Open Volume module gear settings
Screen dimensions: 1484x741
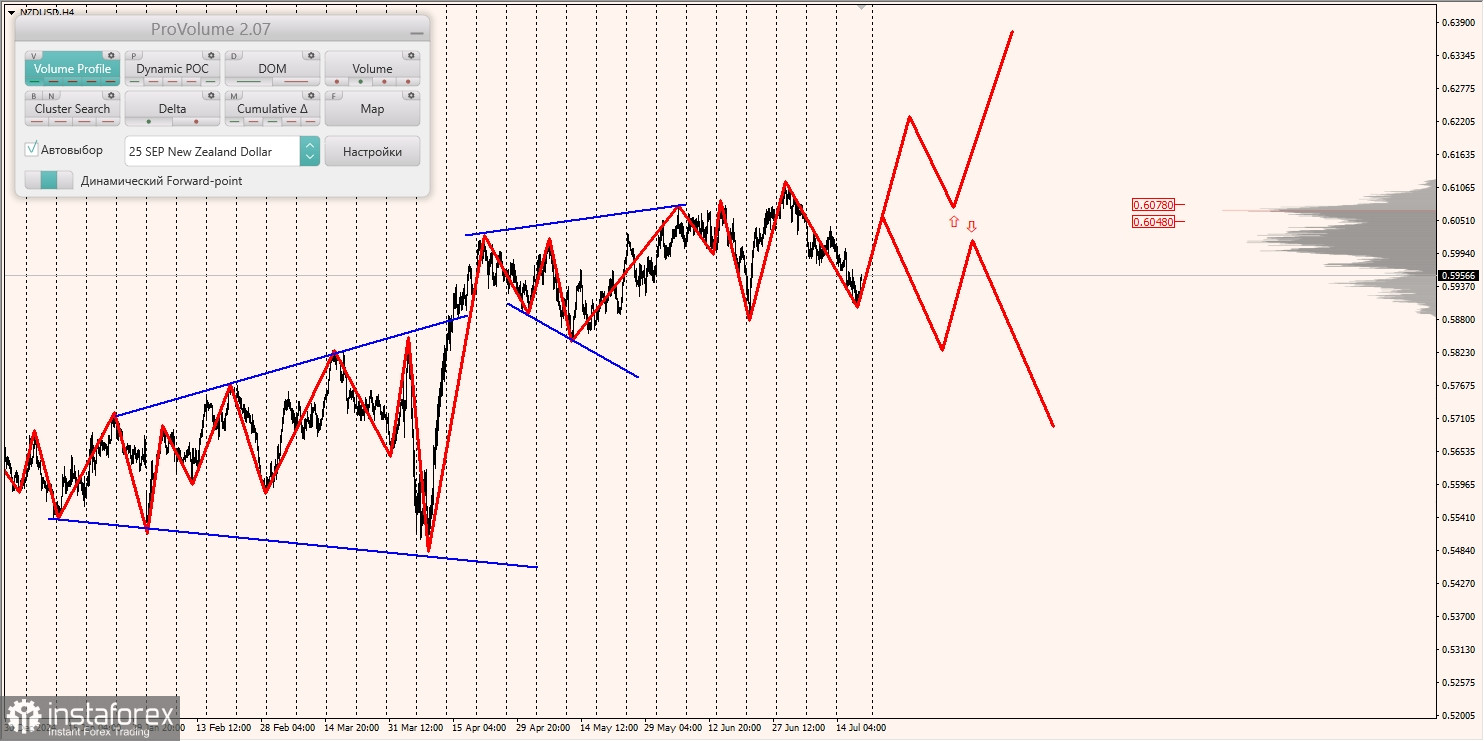point(411,56)
